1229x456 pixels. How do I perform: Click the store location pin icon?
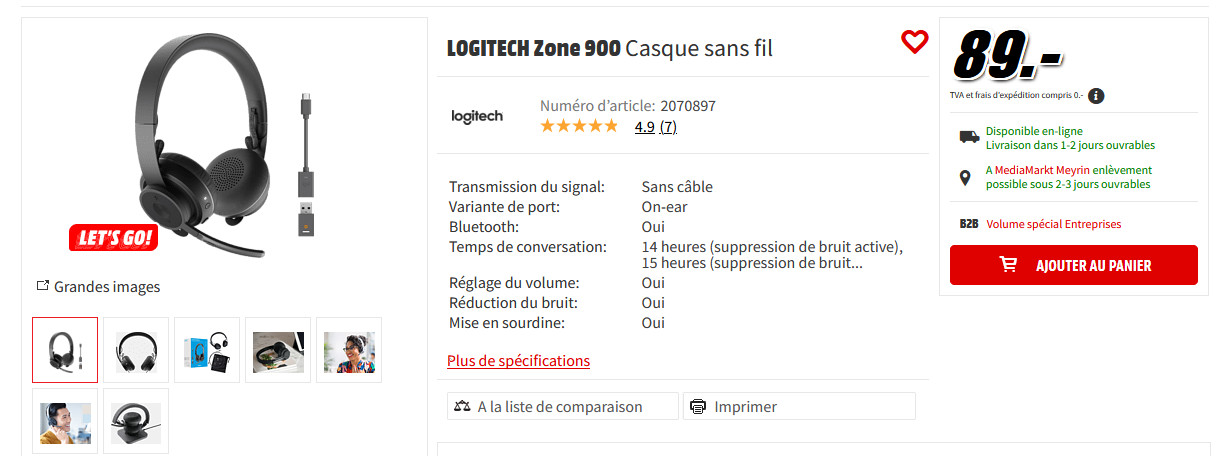click(965, 178)
